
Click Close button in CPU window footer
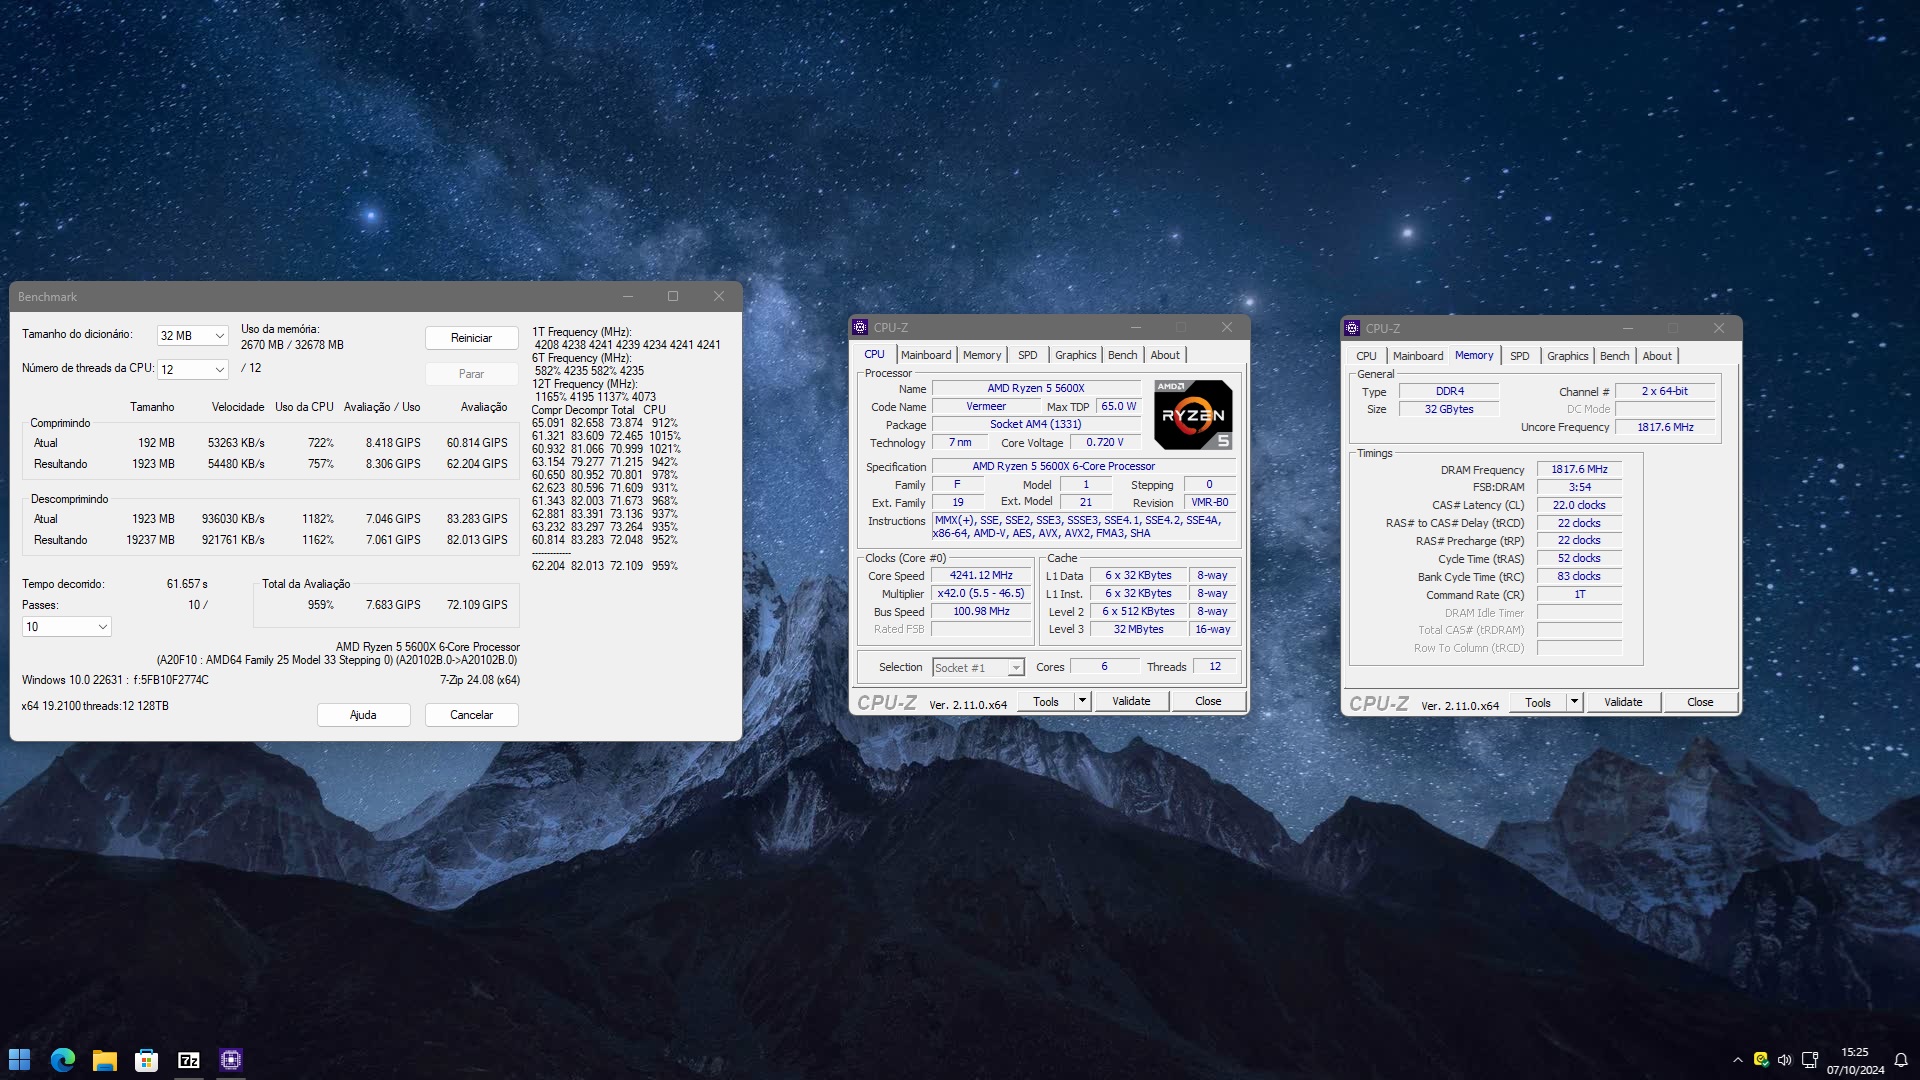coord(1208,701)
